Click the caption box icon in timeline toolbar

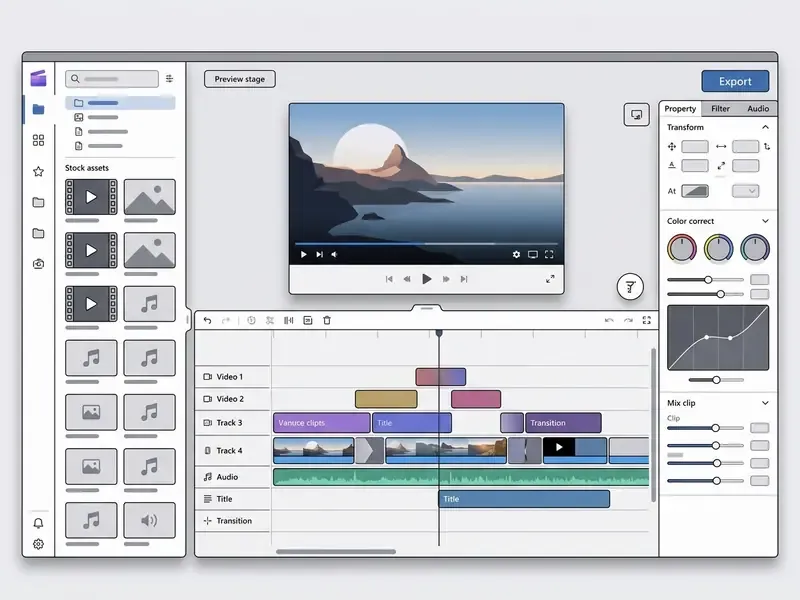tap(308, 320)
